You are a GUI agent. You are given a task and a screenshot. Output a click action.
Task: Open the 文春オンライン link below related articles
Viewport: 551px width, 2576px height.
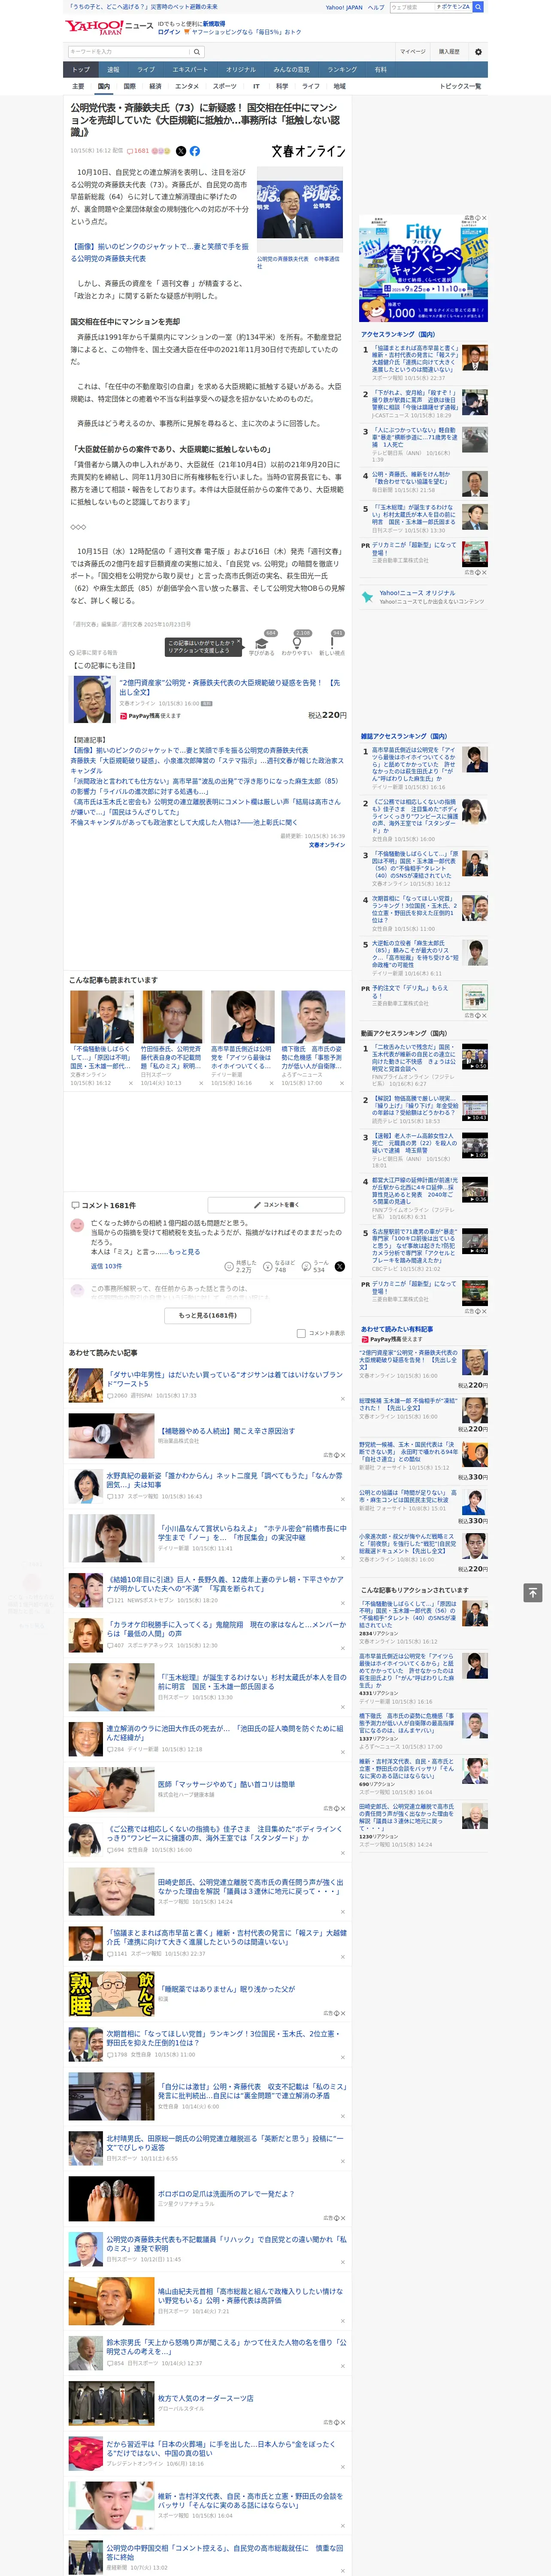(327, 845)
